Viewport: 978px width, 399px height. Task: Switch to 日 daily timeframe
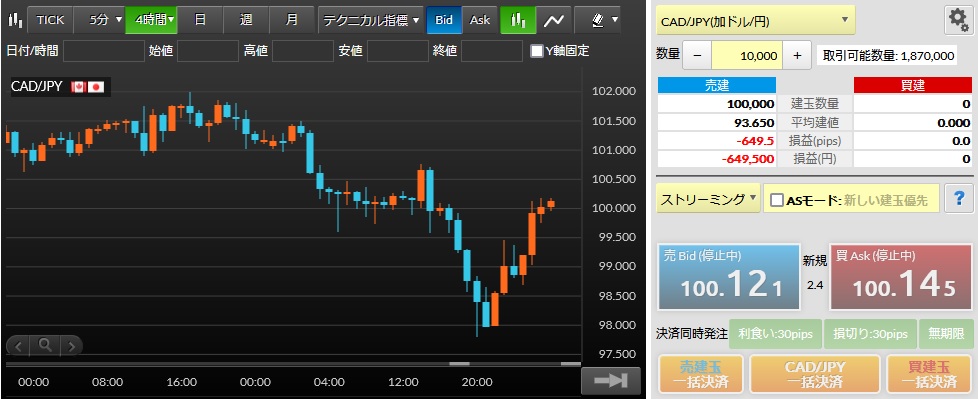point(200,20)
